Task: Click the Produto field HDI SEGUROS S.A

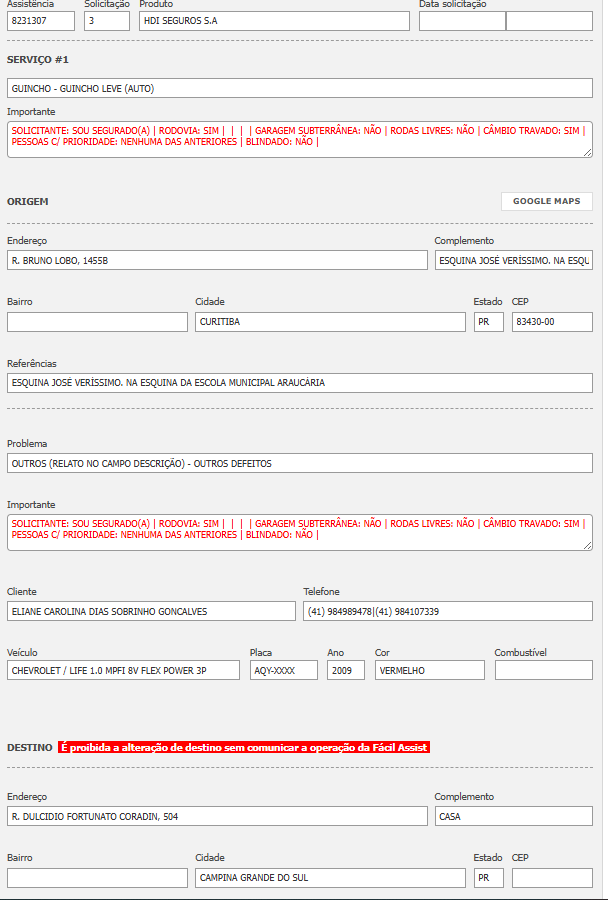Action: coord(274,21)
